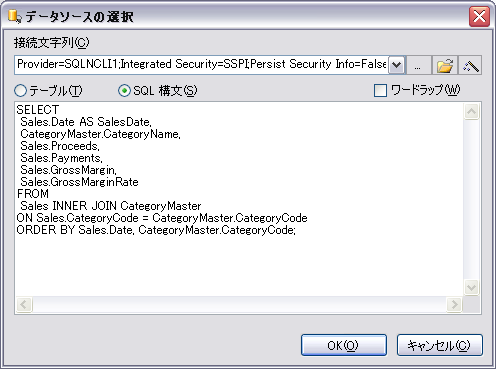Screen dimensions: 496x369
Task: Click the ellipsis browse button
Action: (418, 65)
